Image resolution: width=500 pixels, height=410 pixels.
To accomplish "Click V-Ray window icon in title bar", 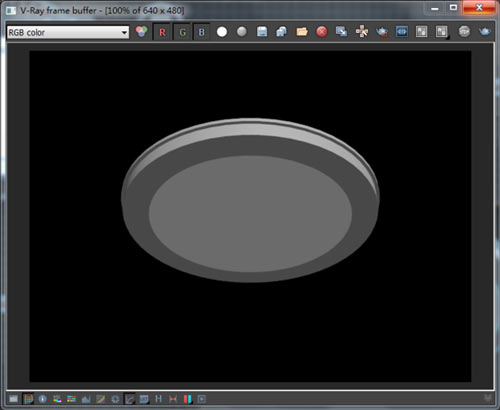I will tap(11, 11).
